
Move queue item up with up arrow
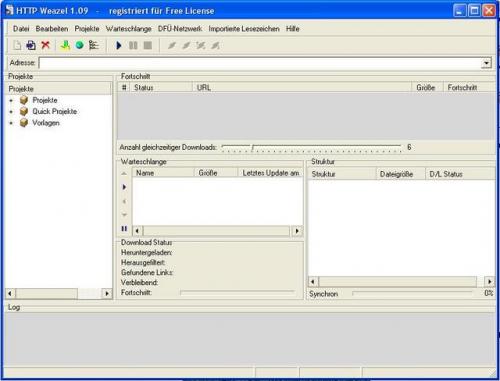click(124, 174)
